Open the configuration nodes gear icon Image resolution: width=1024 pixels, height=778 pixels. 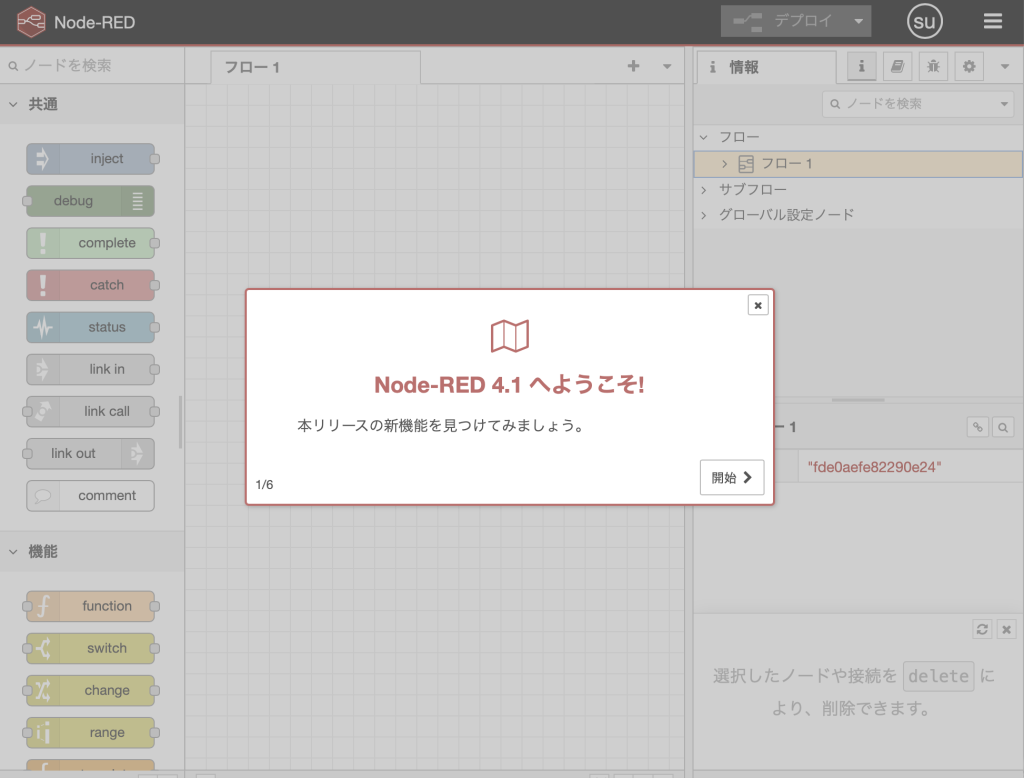[x=968, y=67]
